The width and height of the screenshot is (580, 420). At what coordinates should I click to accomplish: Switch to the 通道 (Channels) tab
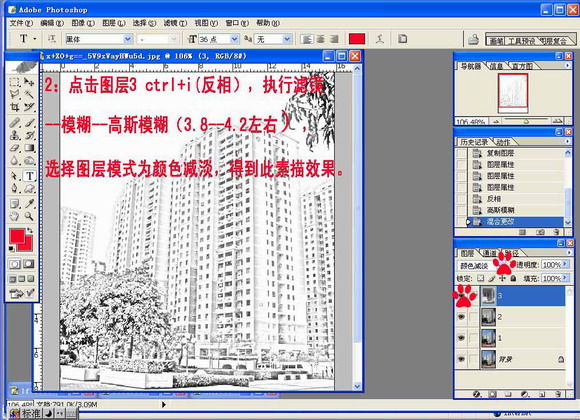(x=490, y=253)
